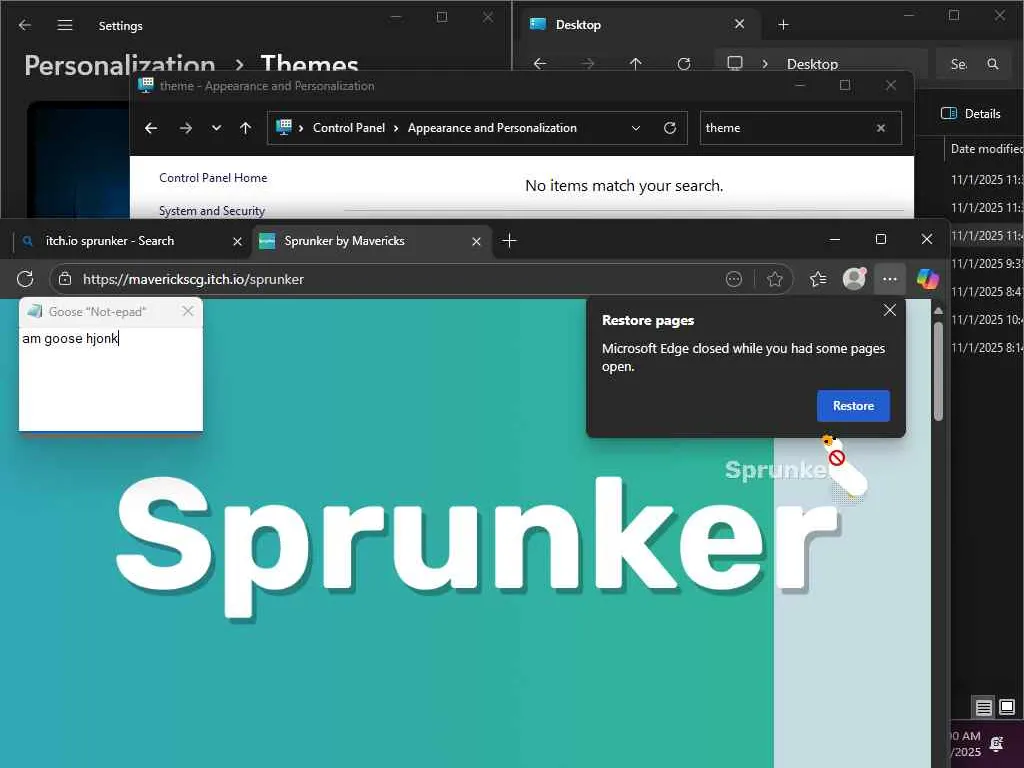Click Appearance and Personalization breadcrumb

pos(492,128)
